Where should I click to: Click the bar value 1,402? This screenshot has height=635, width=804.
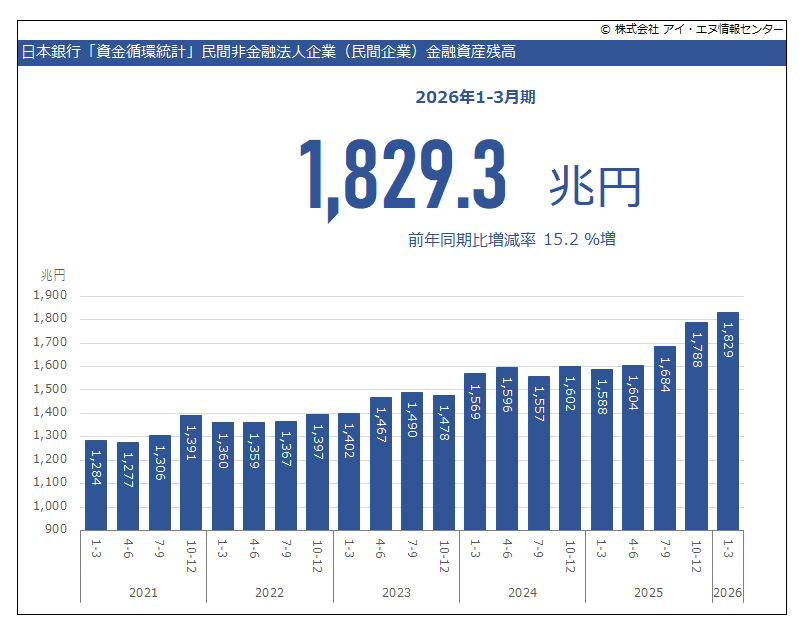[349, 440]
